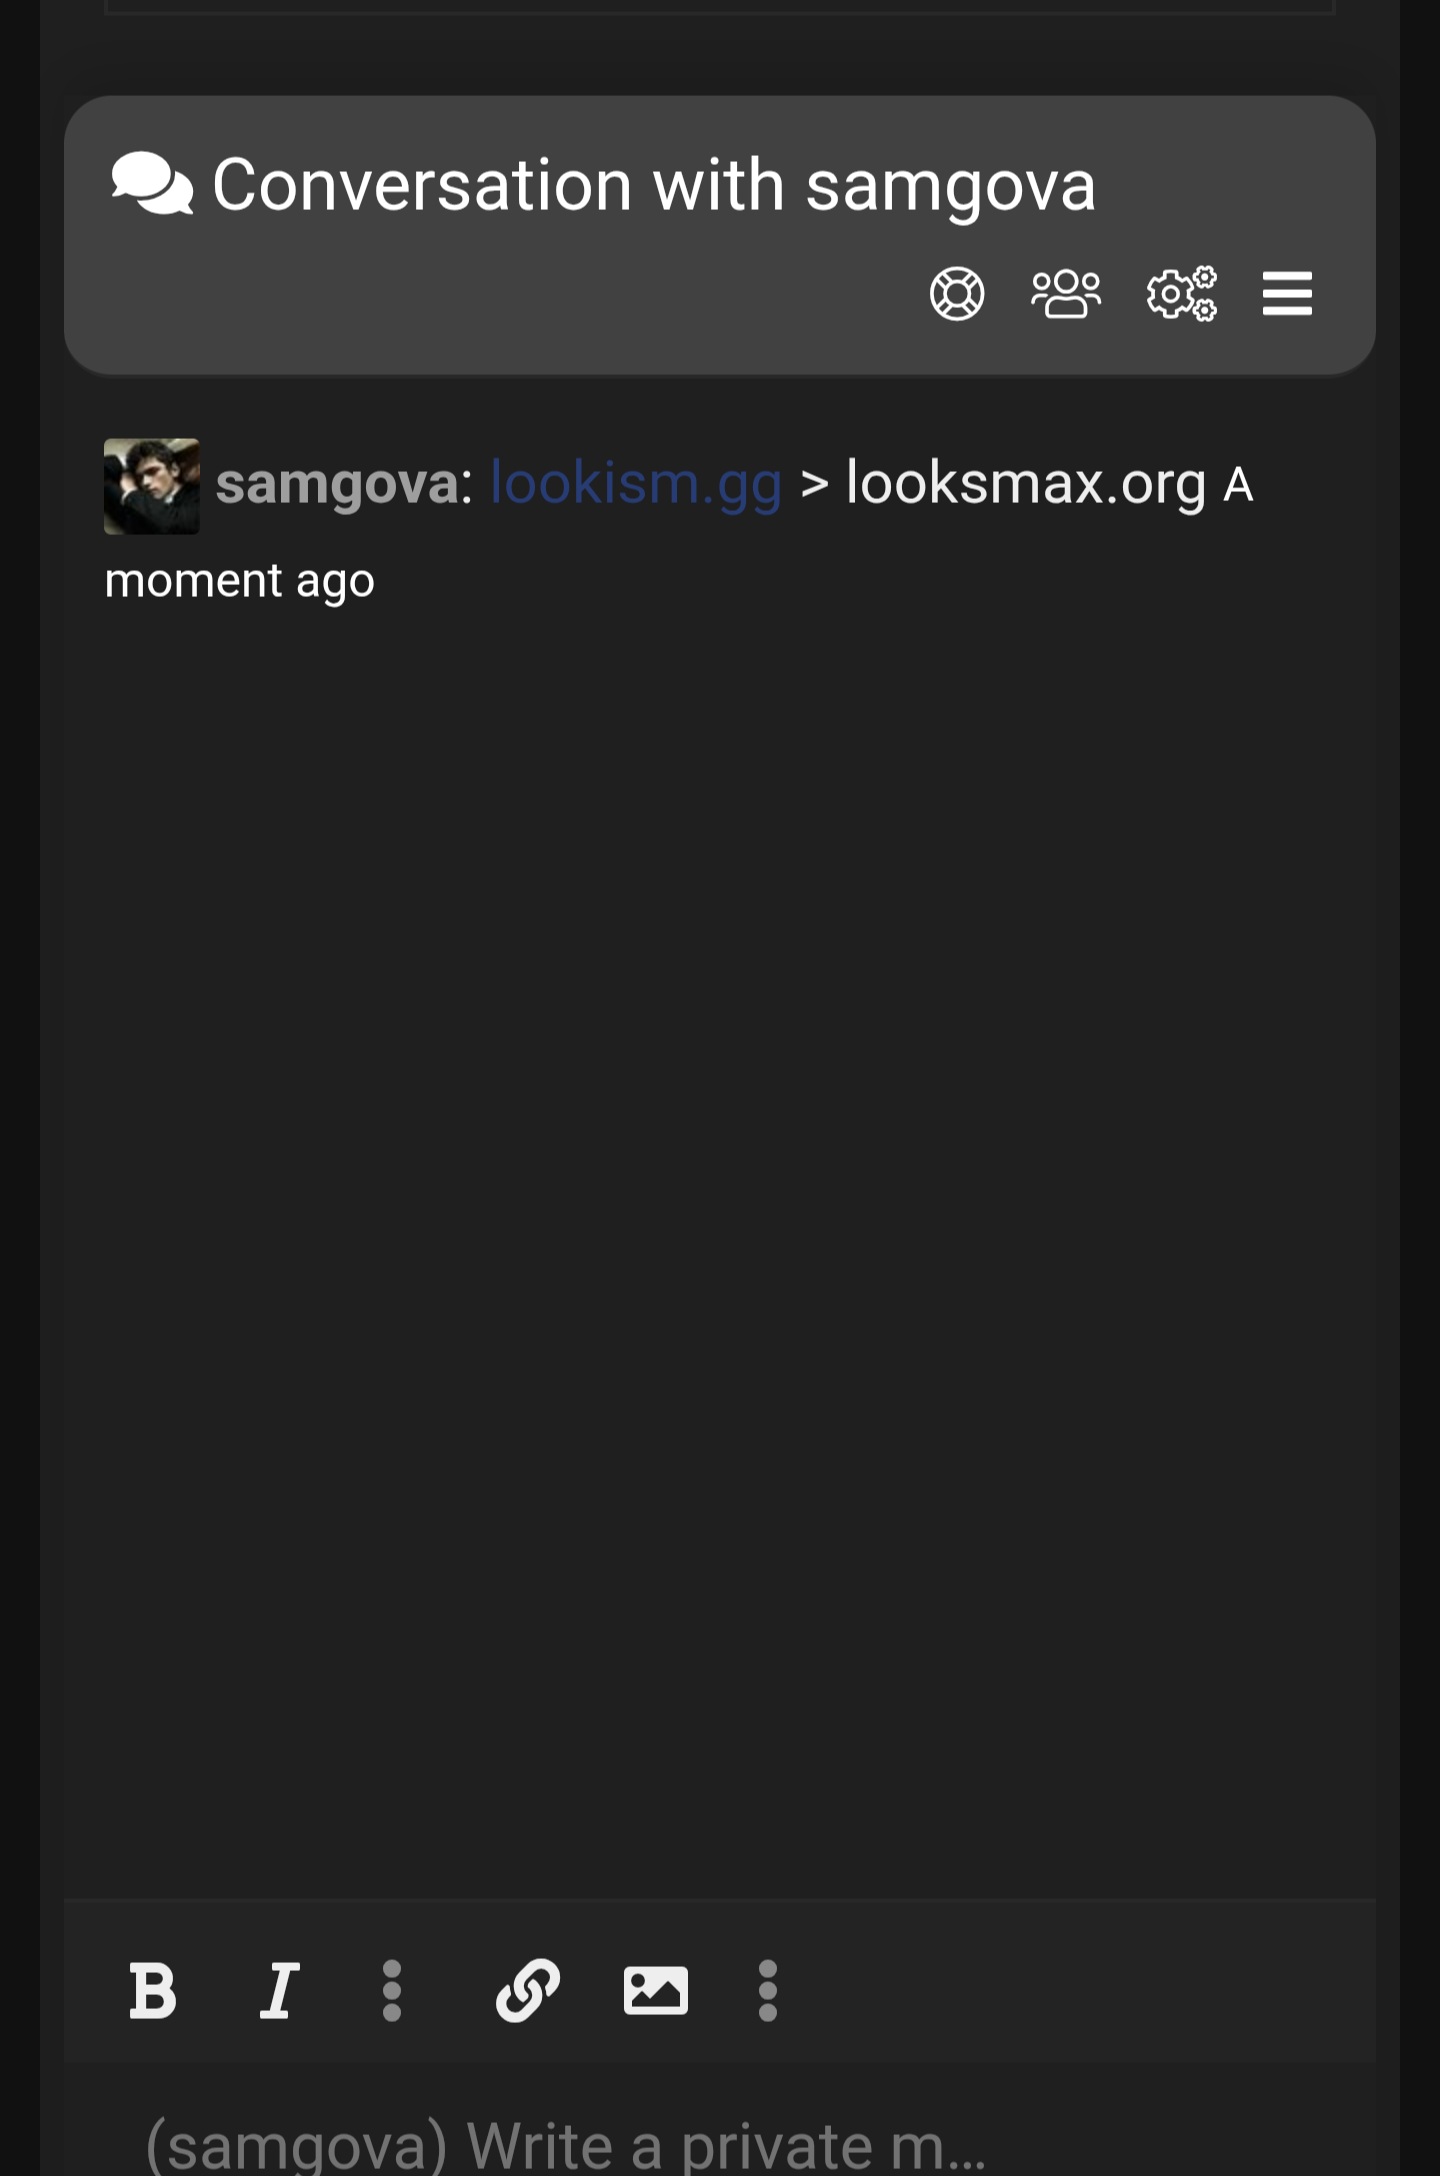Open the gears settings icon

pos(1182,294)
